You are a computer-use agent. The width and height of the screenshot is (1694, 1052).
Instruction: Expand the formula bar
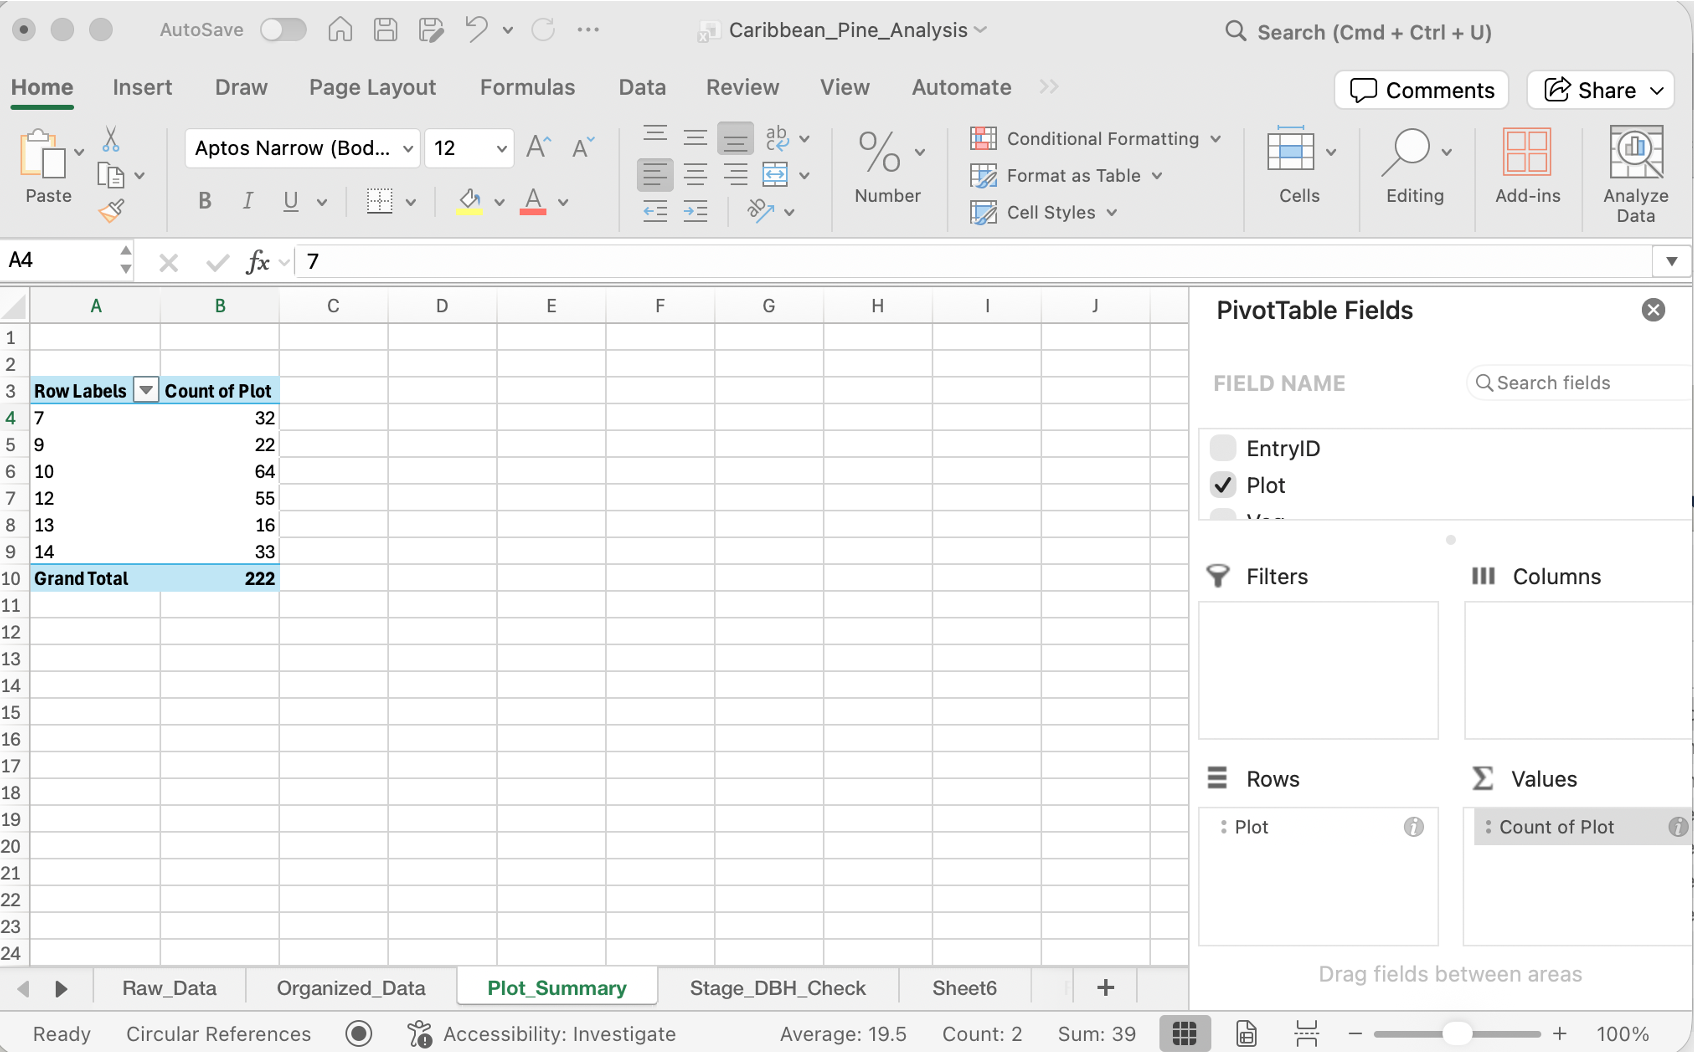1671,262
